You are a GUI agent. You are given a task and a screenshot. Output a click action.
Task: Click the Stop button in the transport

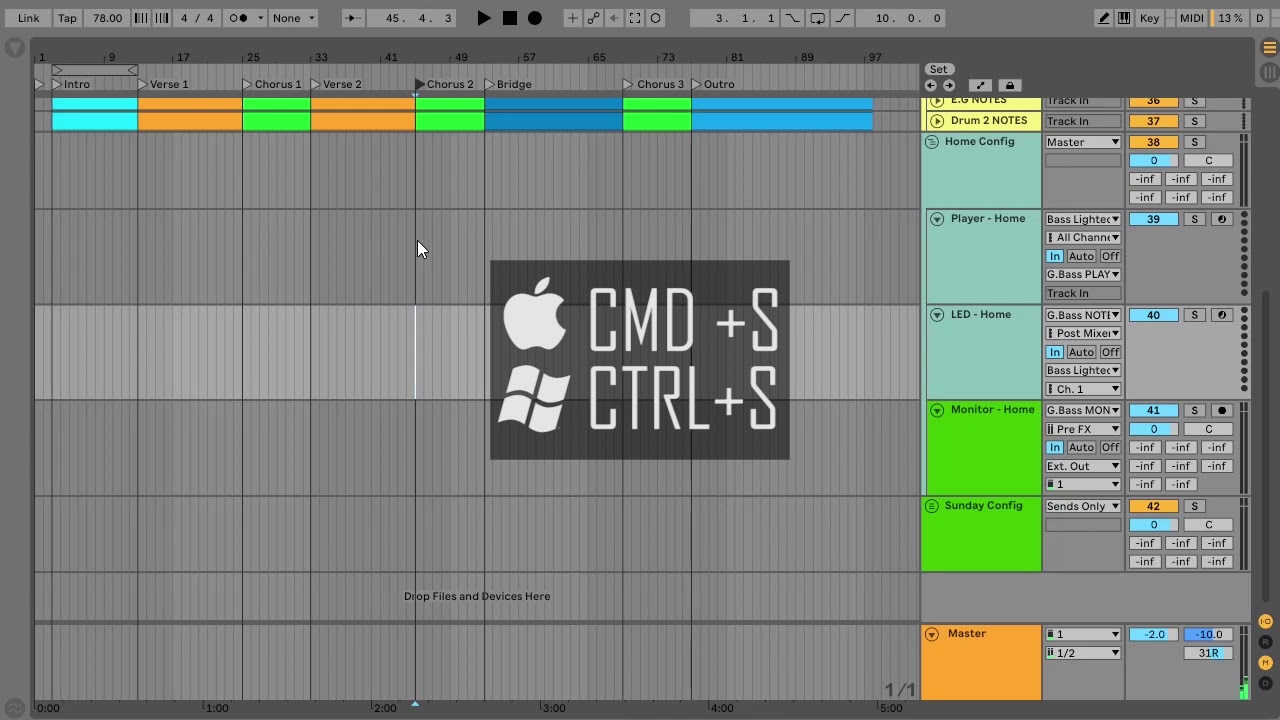(510, 18)
